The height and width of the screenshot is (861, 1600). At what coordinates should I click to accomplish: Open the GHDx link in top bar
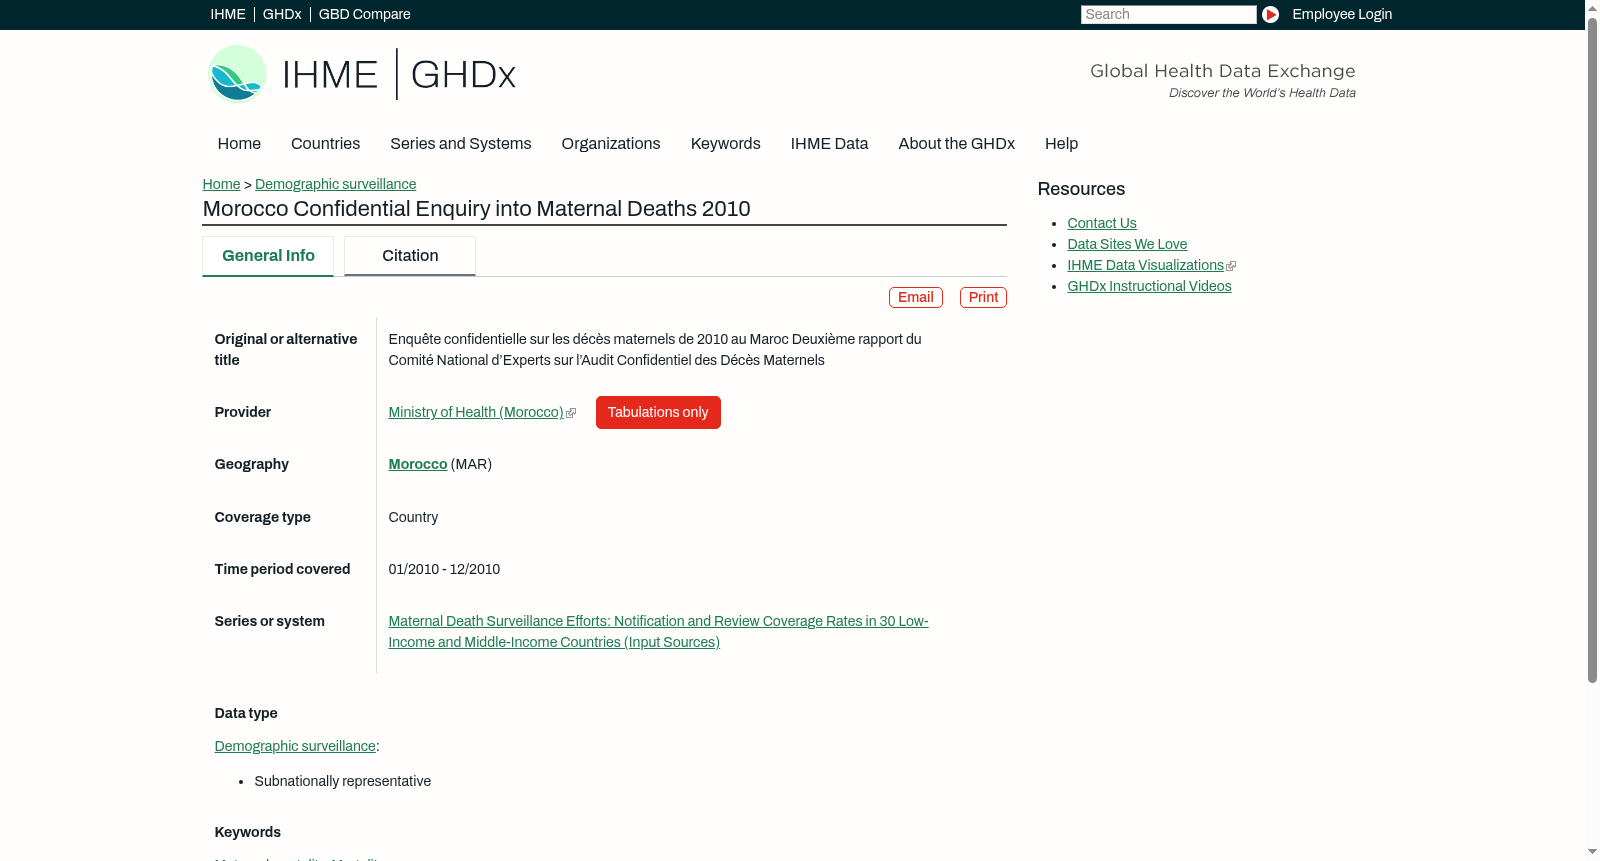(282, 14)
